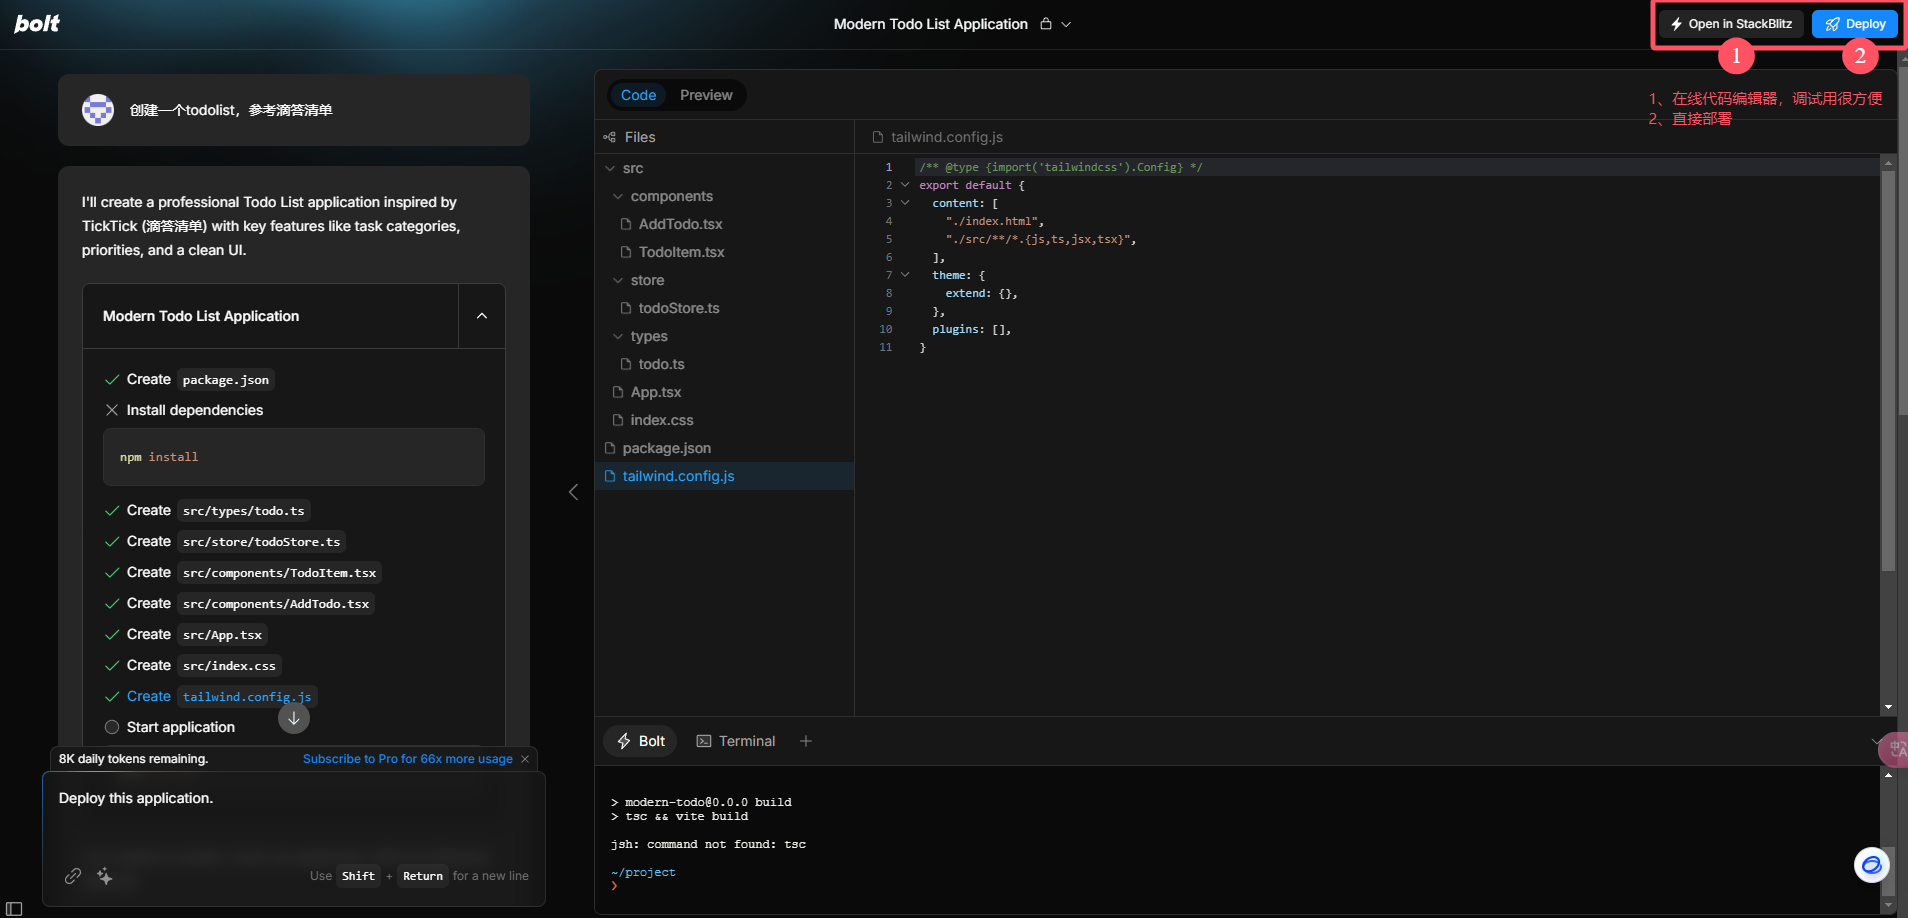Click the lock icon beside project title
This screenshot has height=918, width=1908.
tap(1046, 24)
